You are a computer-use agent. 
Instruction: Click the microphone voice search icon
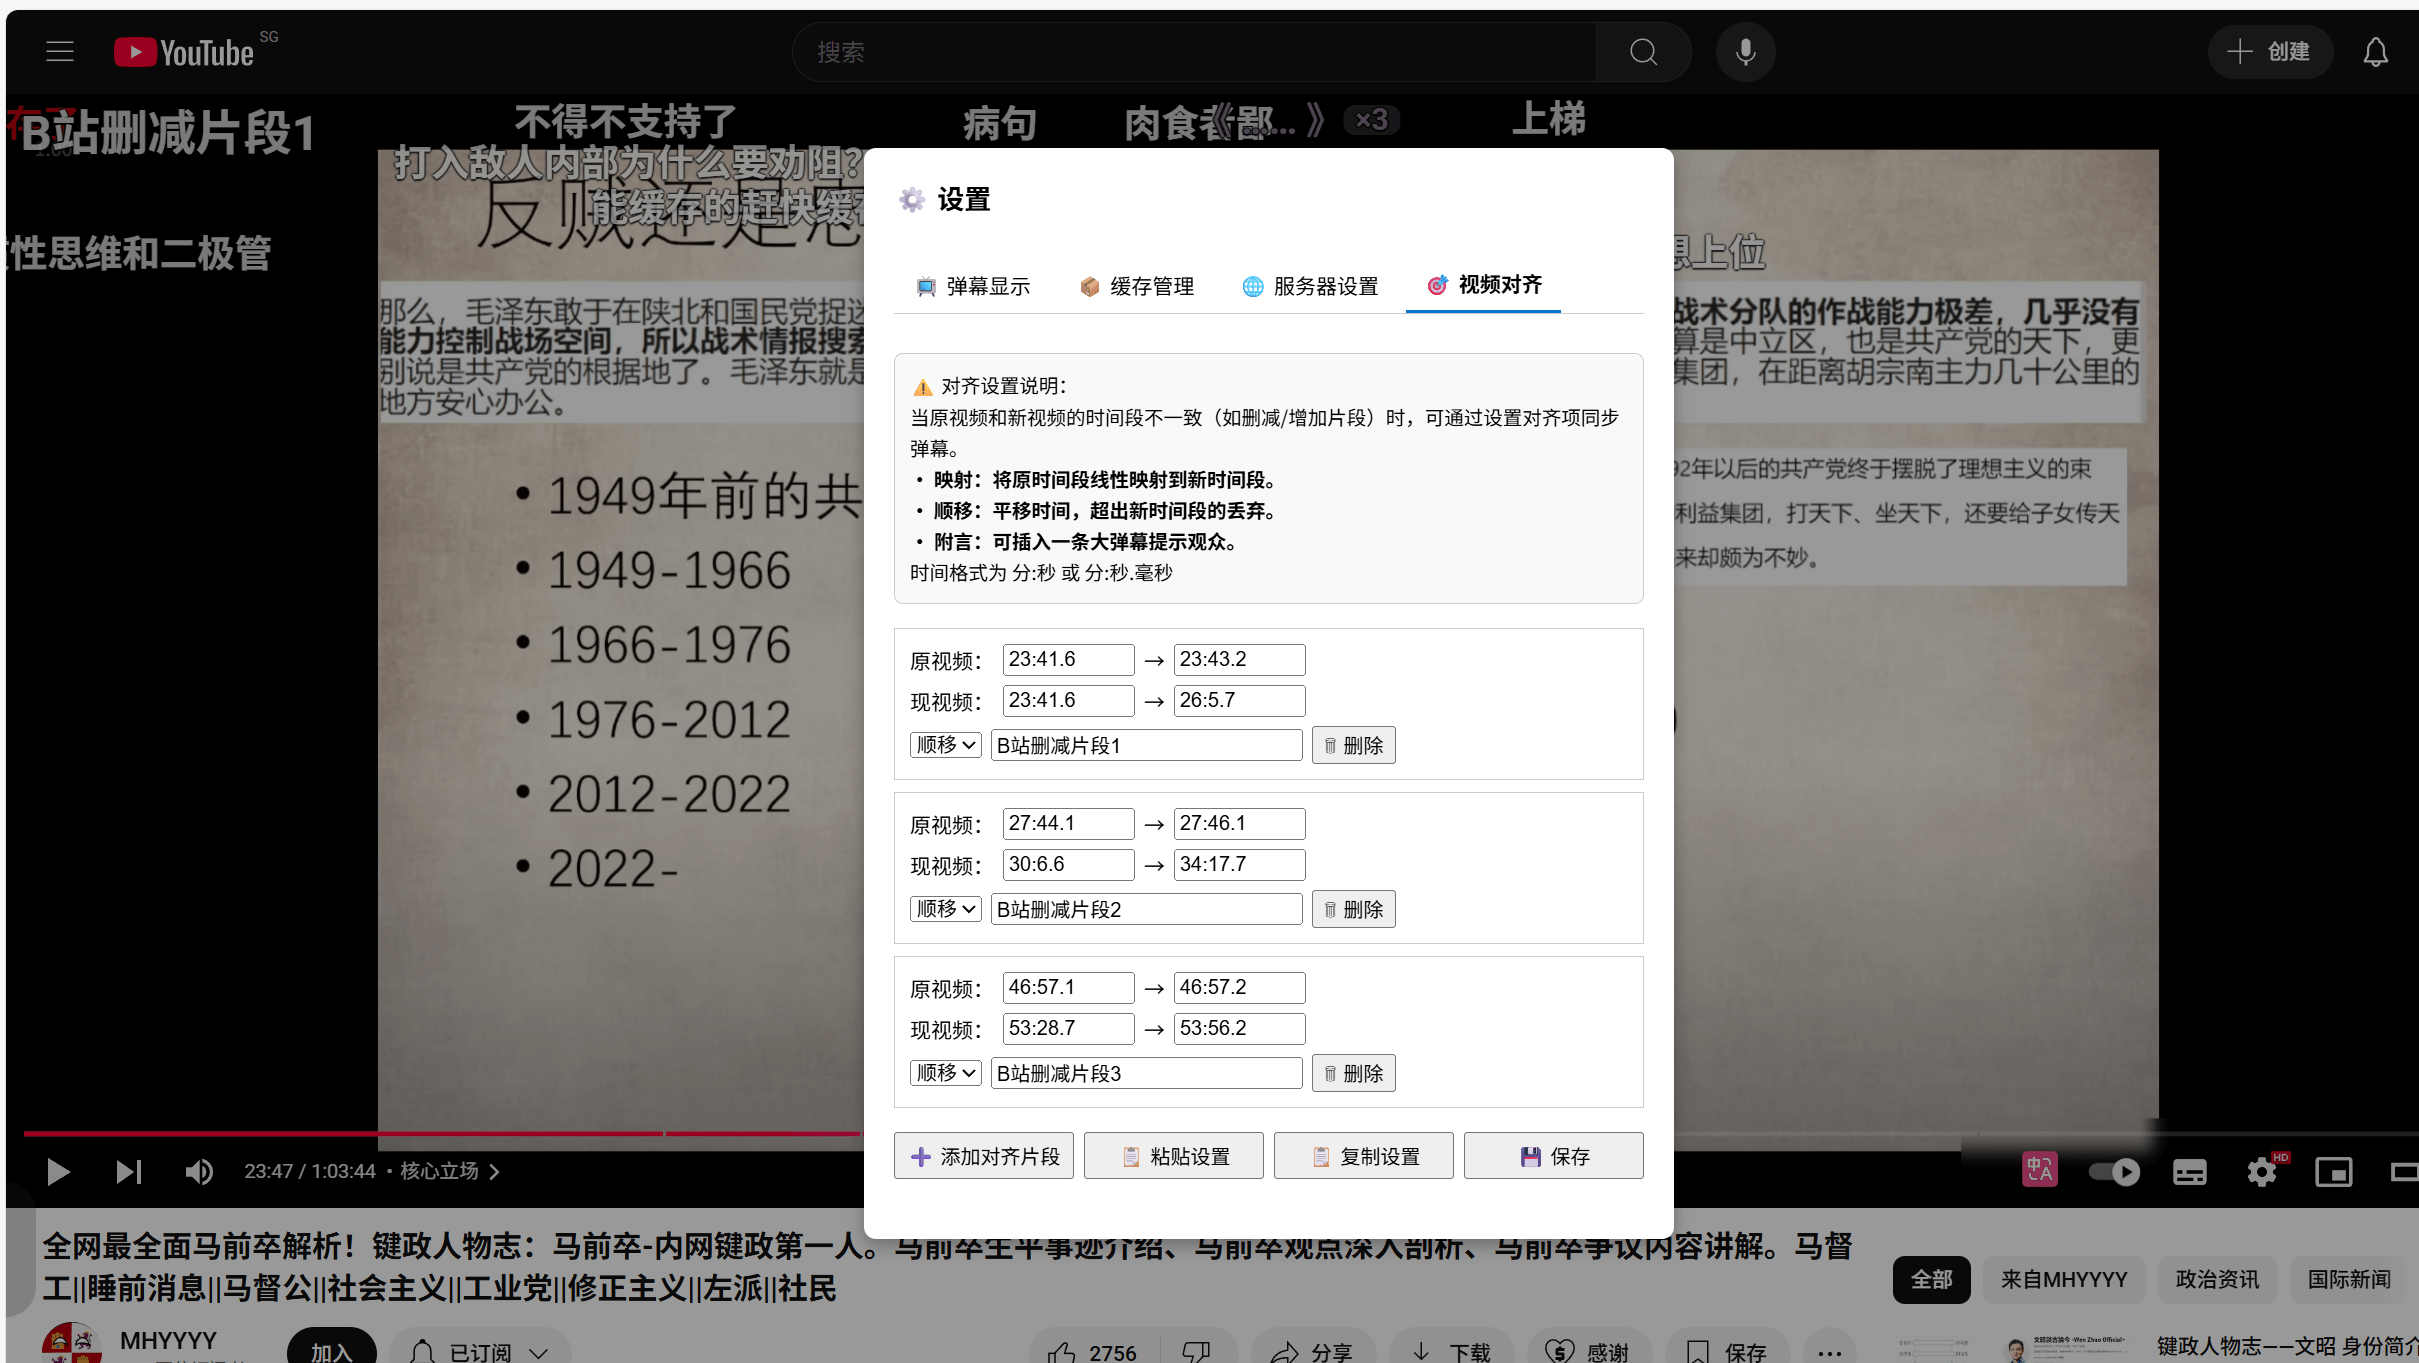point(1745,52)
